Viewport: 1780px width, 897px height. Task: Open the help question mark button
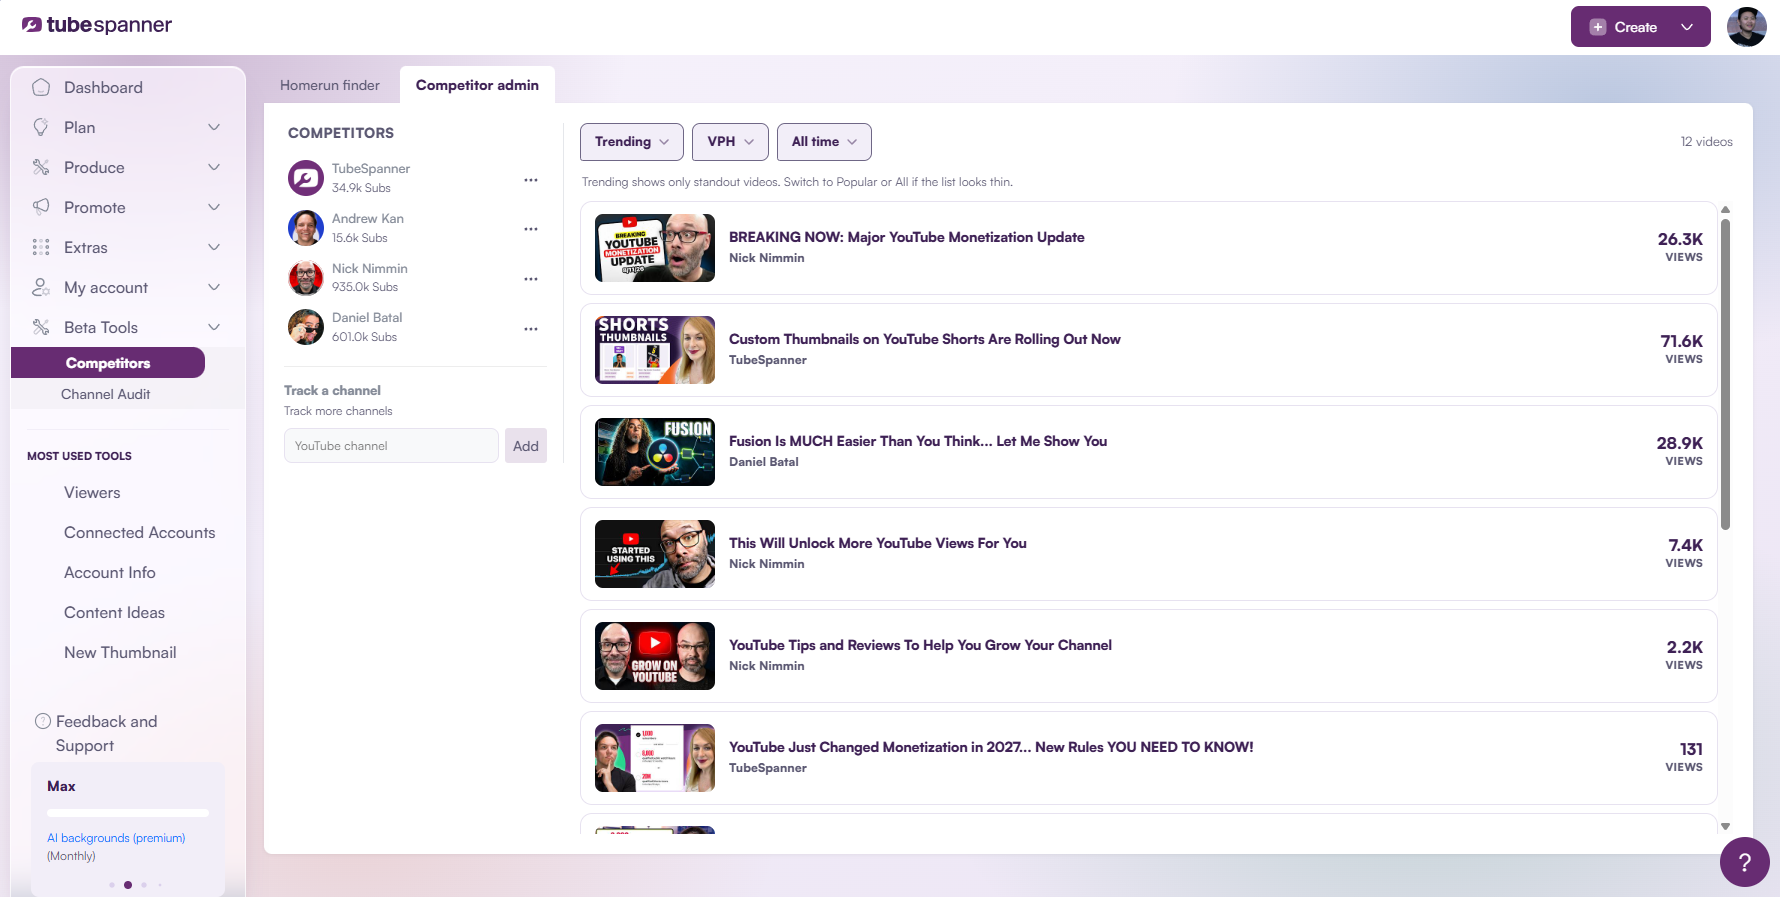[1745, 862]
